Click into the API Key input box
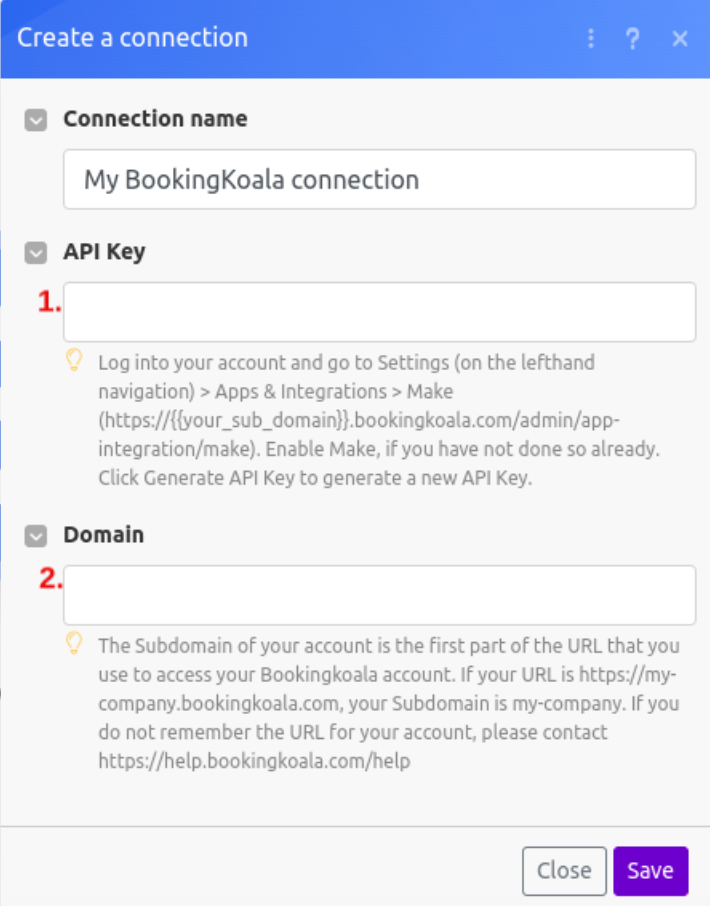Image resolution: width=710 pixels, height=906 pixels. click(379, 312)
